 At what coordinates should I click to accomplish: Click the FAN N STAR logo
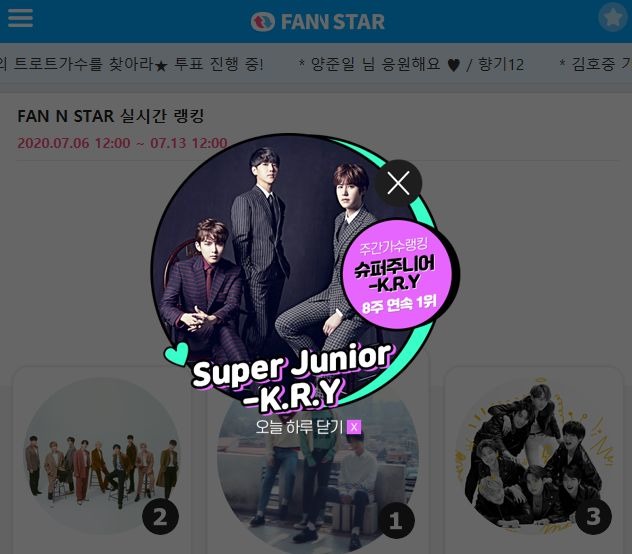[317, 22]
